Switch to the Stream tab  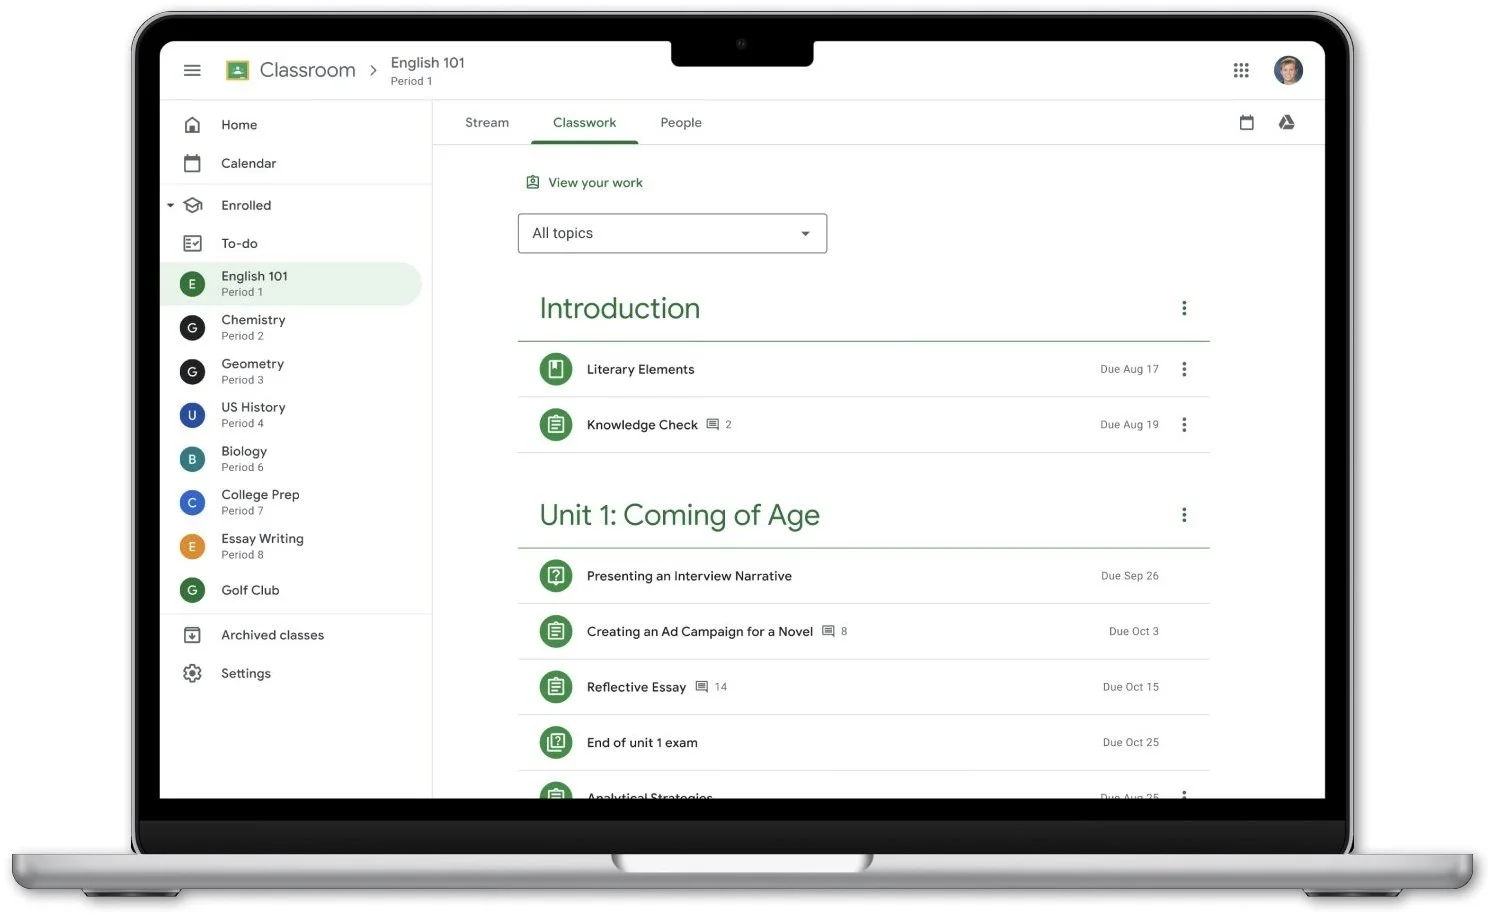tap(487, 122)
